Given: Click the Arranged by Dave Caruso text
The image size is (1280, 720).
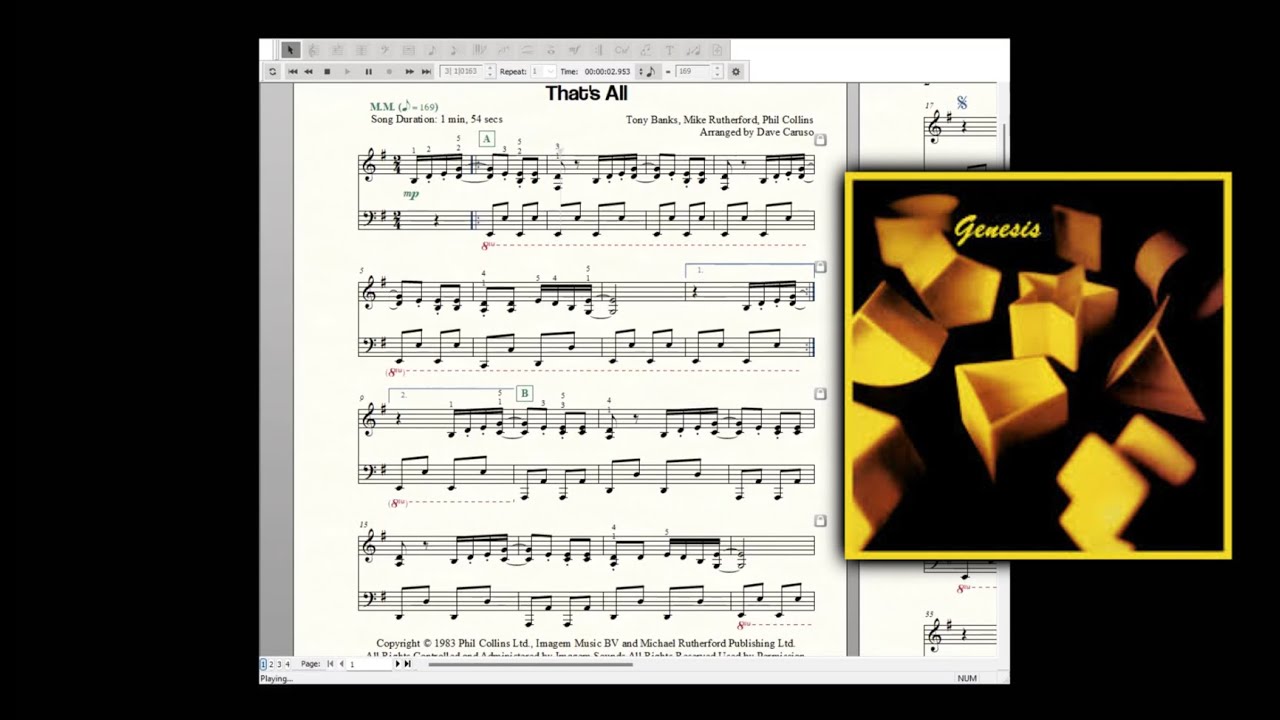Looking at the screenshot, I should 757,132.
